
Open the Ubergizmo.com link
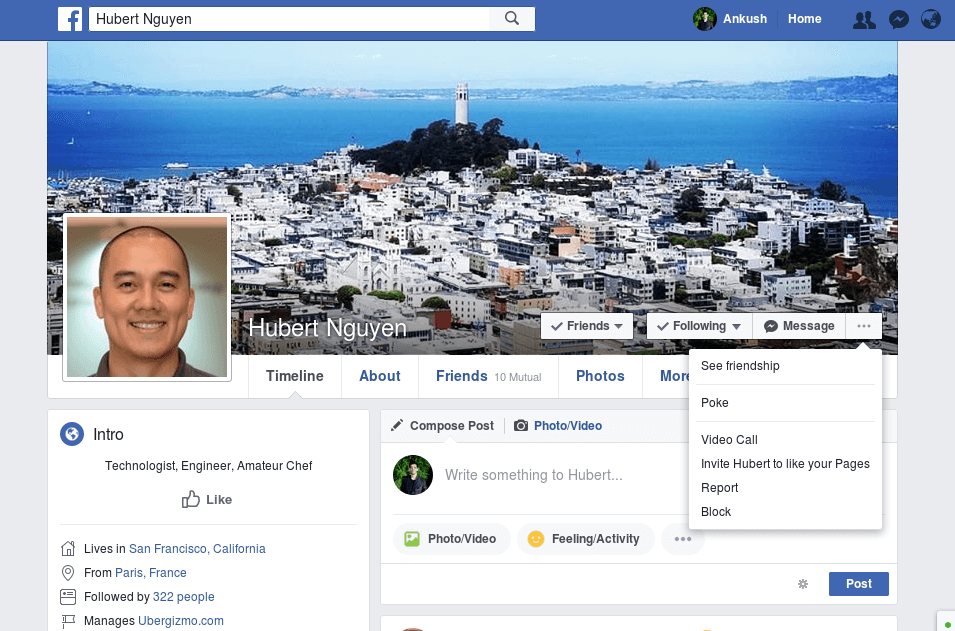[x=181, y=621]
